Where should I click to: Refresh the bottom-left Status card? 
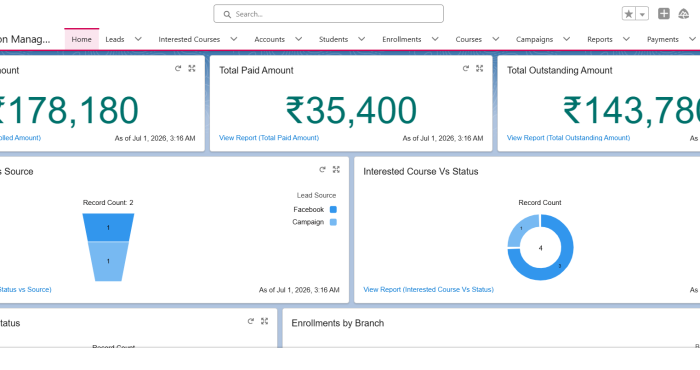(x=250, y=321)
